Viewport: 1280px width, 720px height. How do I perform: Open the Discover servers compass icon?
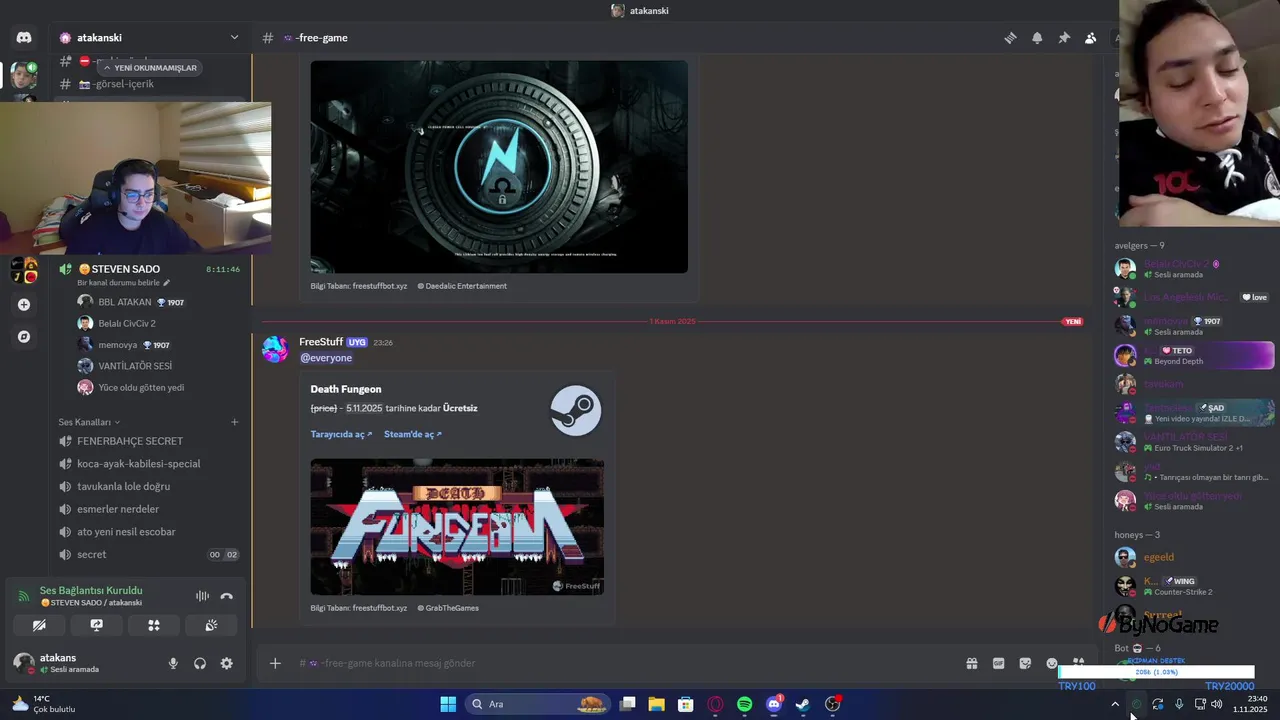point(24,337)
